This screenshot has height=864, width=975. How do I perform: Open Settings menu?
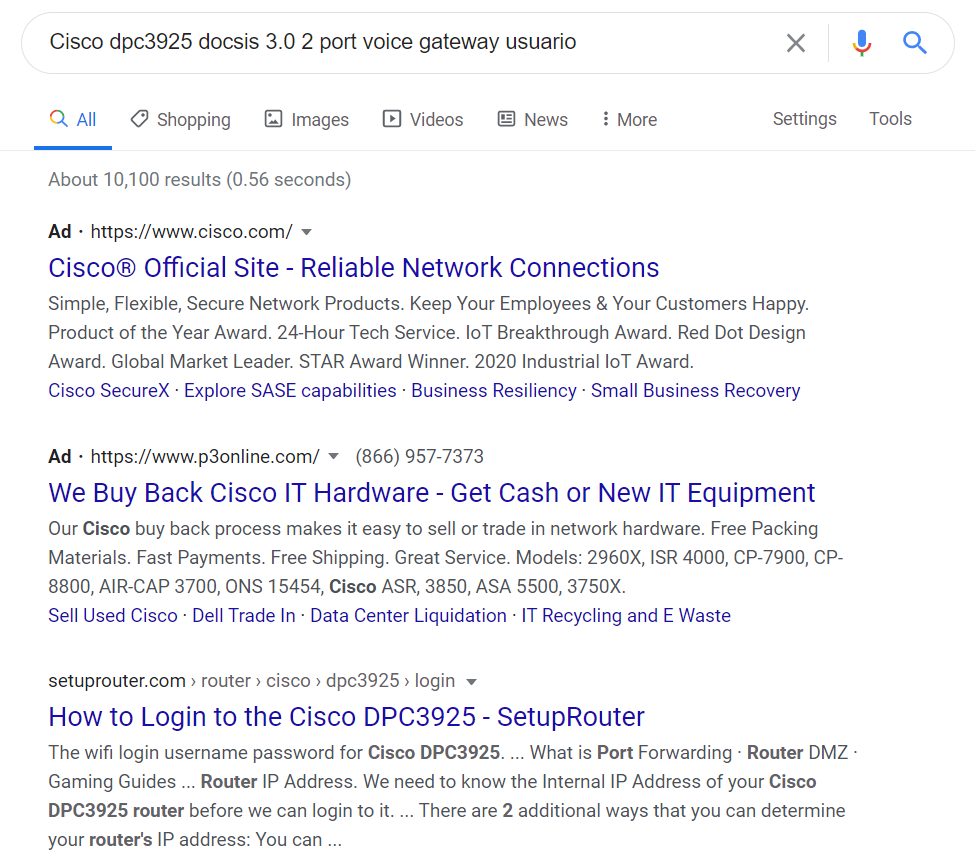(804, 119)
